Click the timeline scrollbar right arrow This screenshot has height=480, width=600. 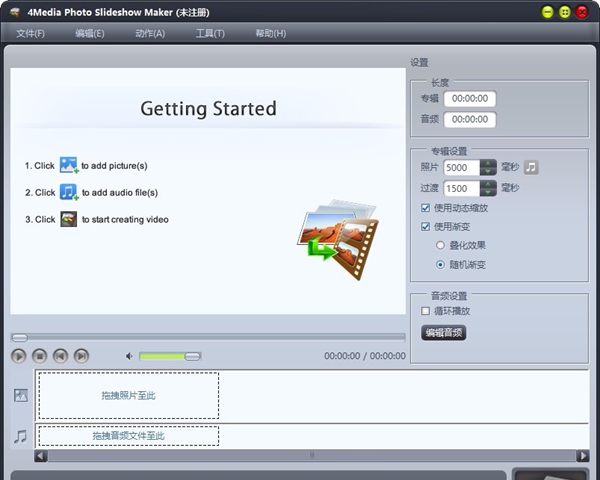pos(583,456)
